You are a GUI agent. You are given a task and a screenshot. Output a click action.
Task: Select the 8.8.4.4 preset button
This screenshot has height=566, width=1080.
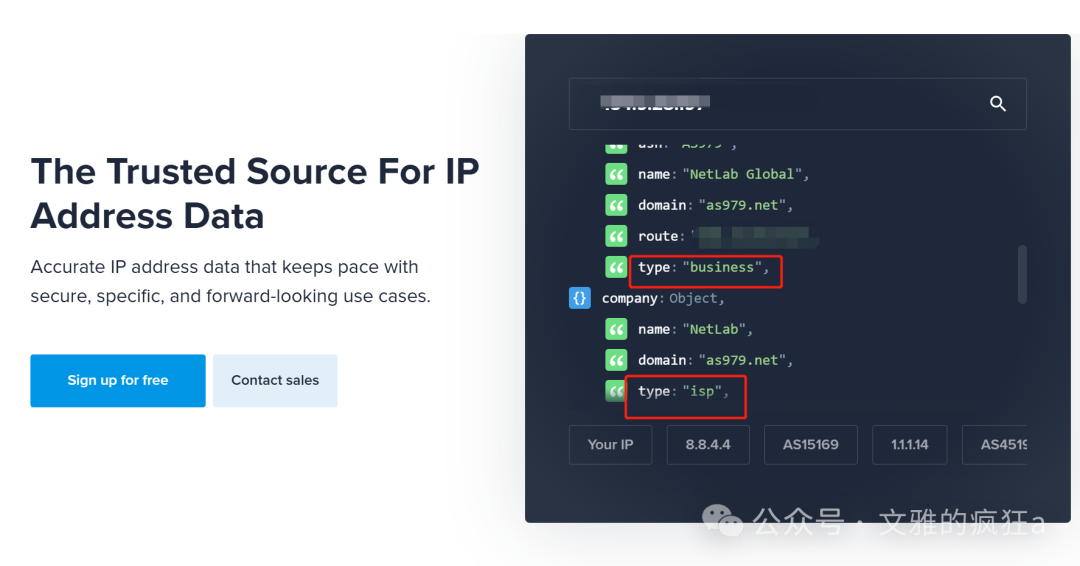(x=708, y=445)
